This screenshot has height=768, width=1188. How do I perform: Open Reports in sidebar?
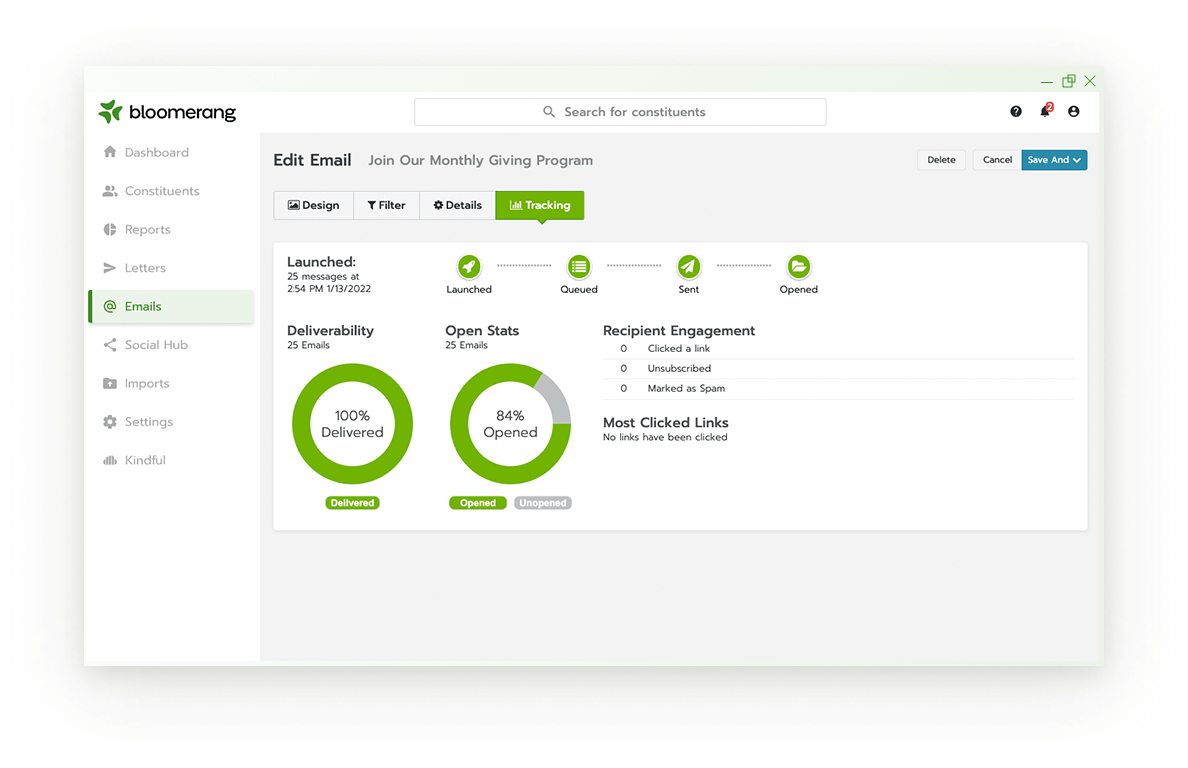(171, 229)
